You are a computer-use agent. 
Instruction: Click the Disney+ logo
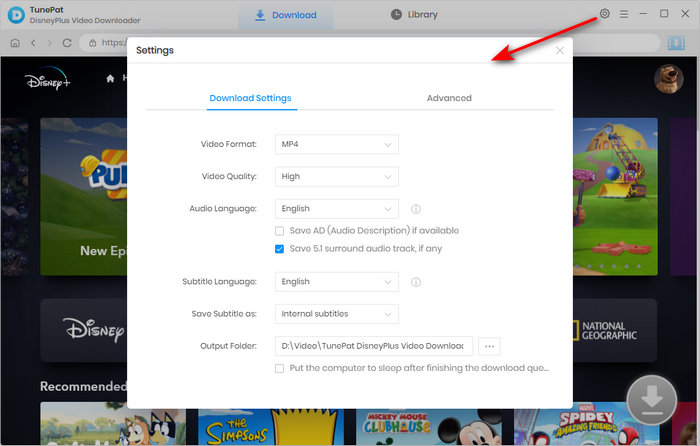point(47,79)
